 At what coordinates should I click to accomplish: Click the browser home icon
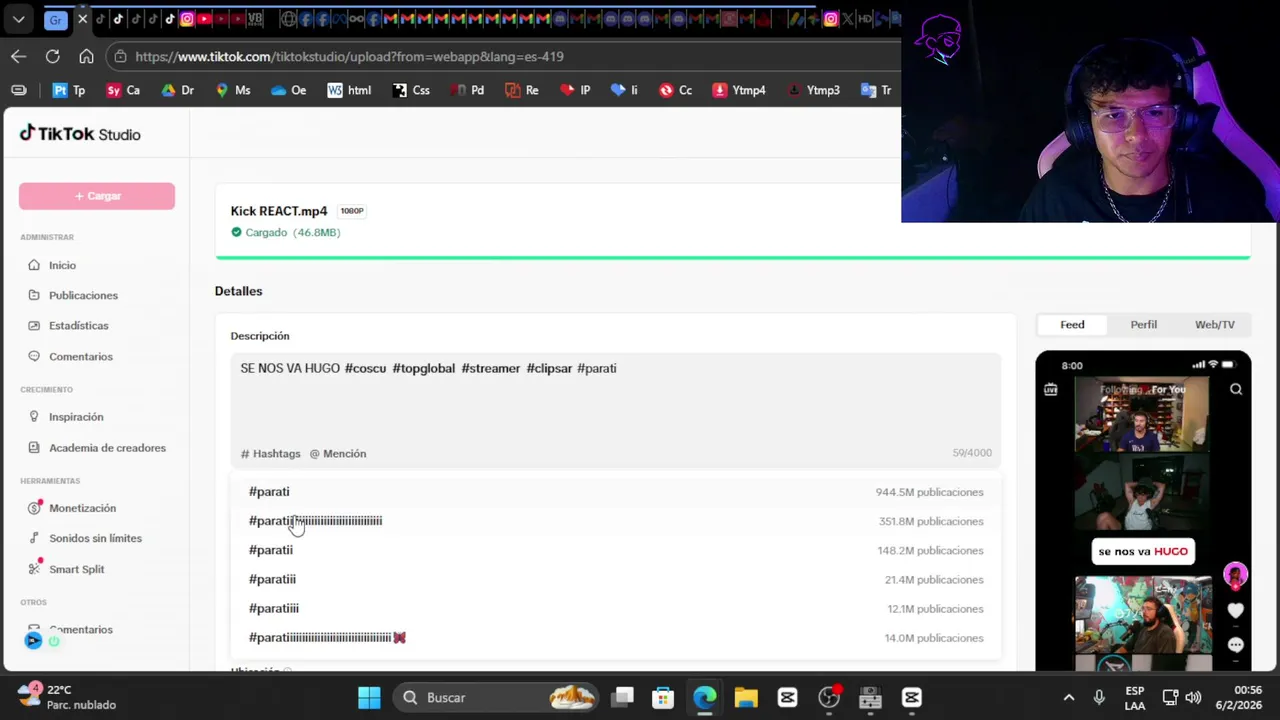[86, 57]
